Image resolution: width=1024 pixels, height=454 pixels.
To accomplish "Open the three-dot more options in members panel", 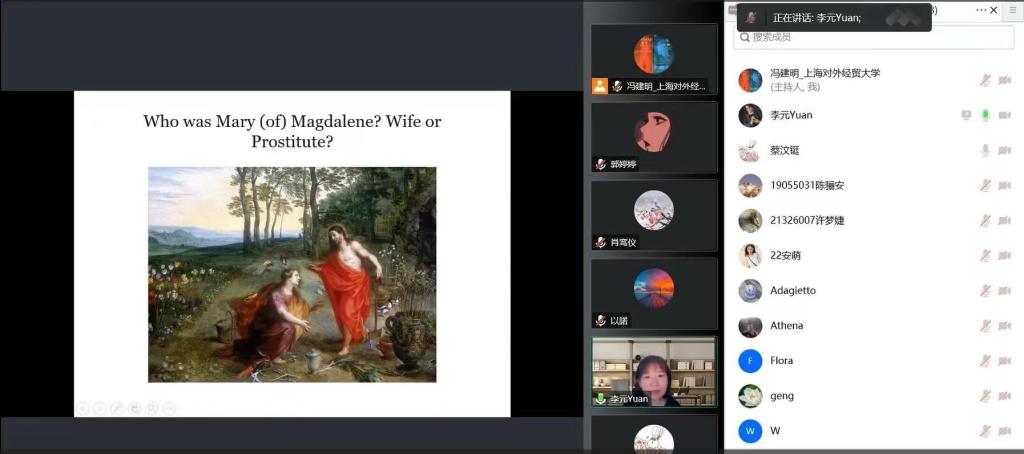I will click(x=982, y=10).
